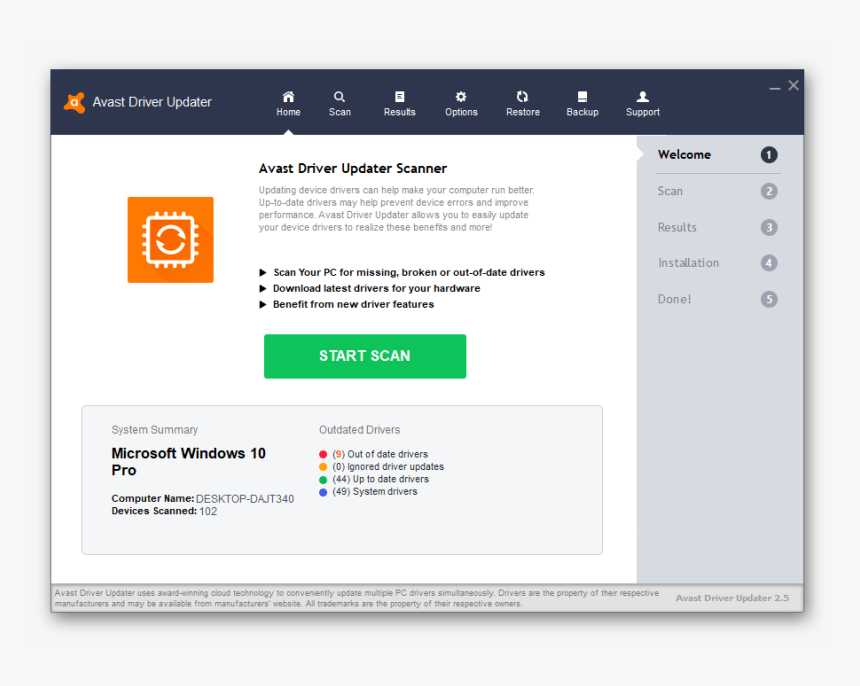Click step number 3 badge beside Results

tap(768, 227)
